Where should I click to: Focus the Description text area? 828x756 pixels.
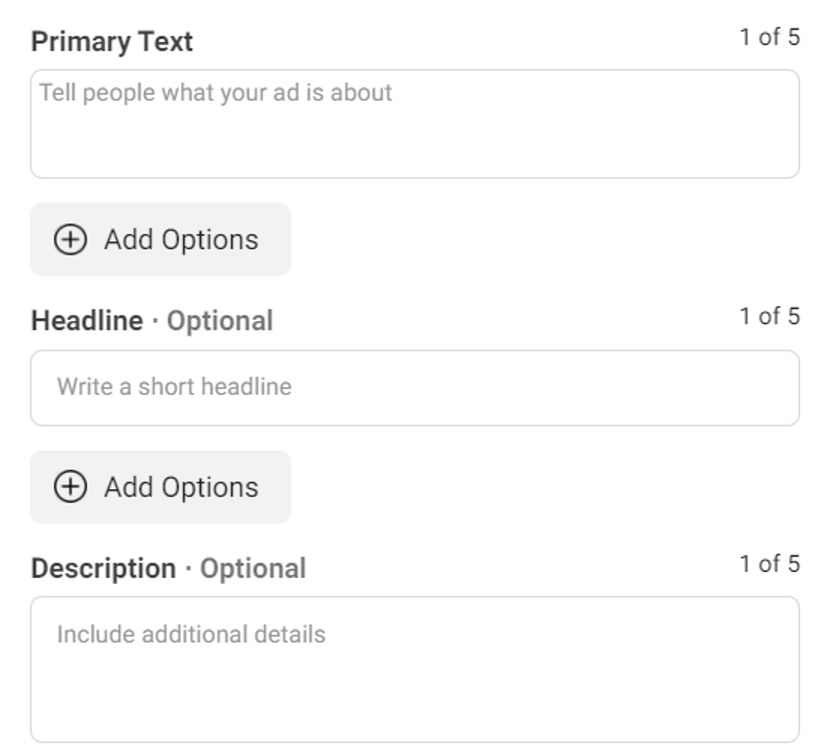(414, 669)
